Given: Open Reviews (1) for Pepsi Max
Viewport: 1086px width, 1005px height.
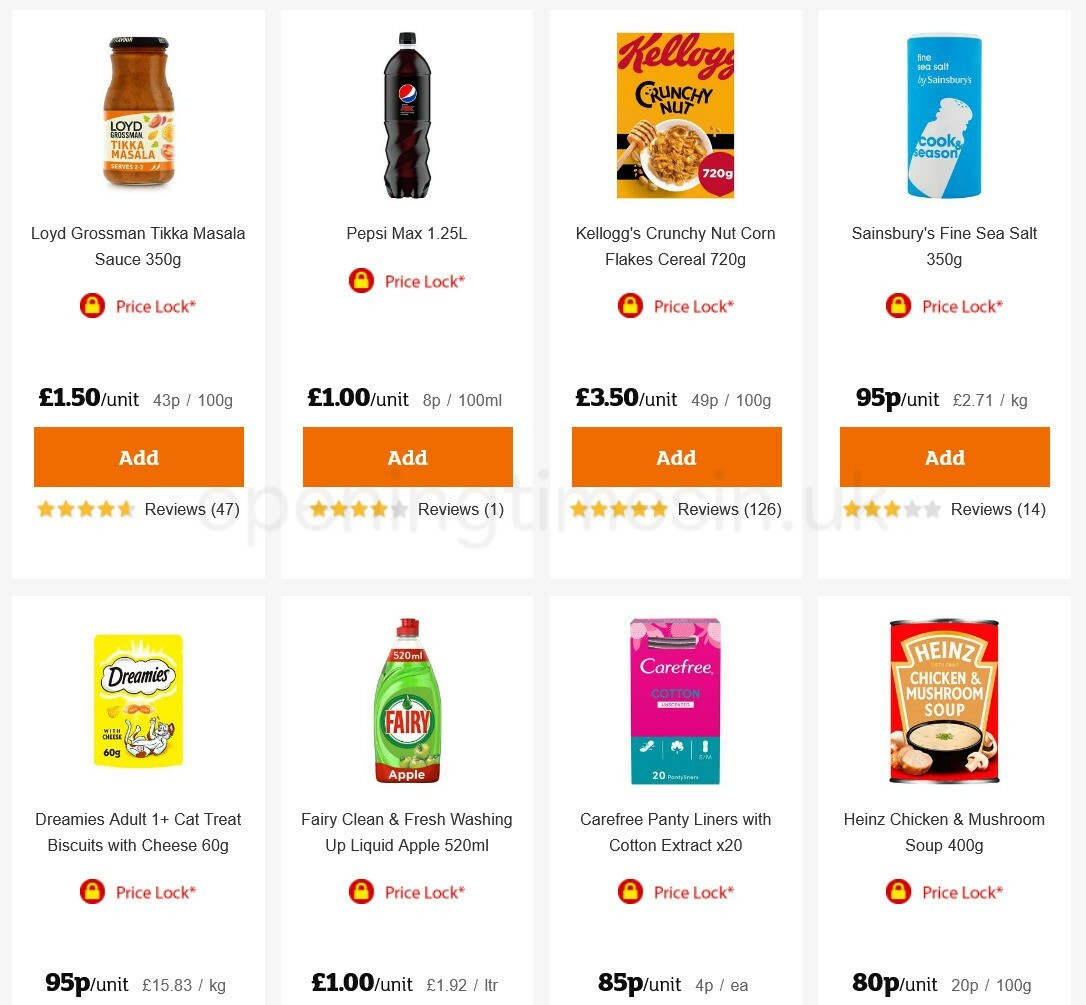Looking at the screenshot, I should point(460,509).
